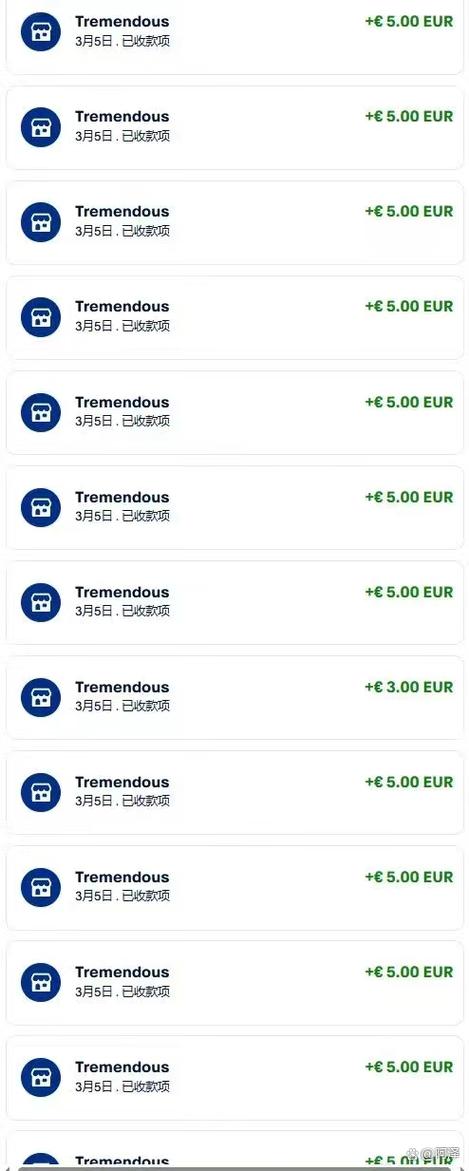Screen dimensions: 469x1171
Task: Click the watermark in the bottom-right corner
Action: (x=433, y=1154)
